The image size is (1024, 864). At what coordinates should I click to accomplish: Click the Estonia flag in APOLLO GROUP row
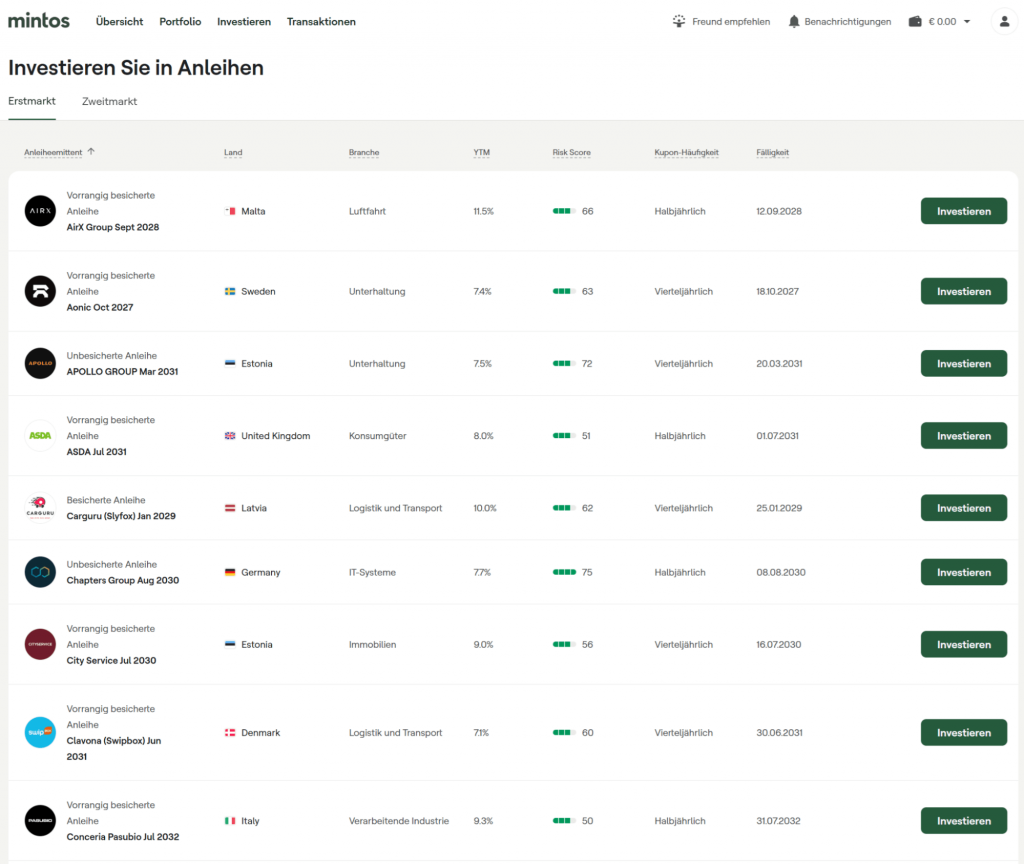pos(230,363)
